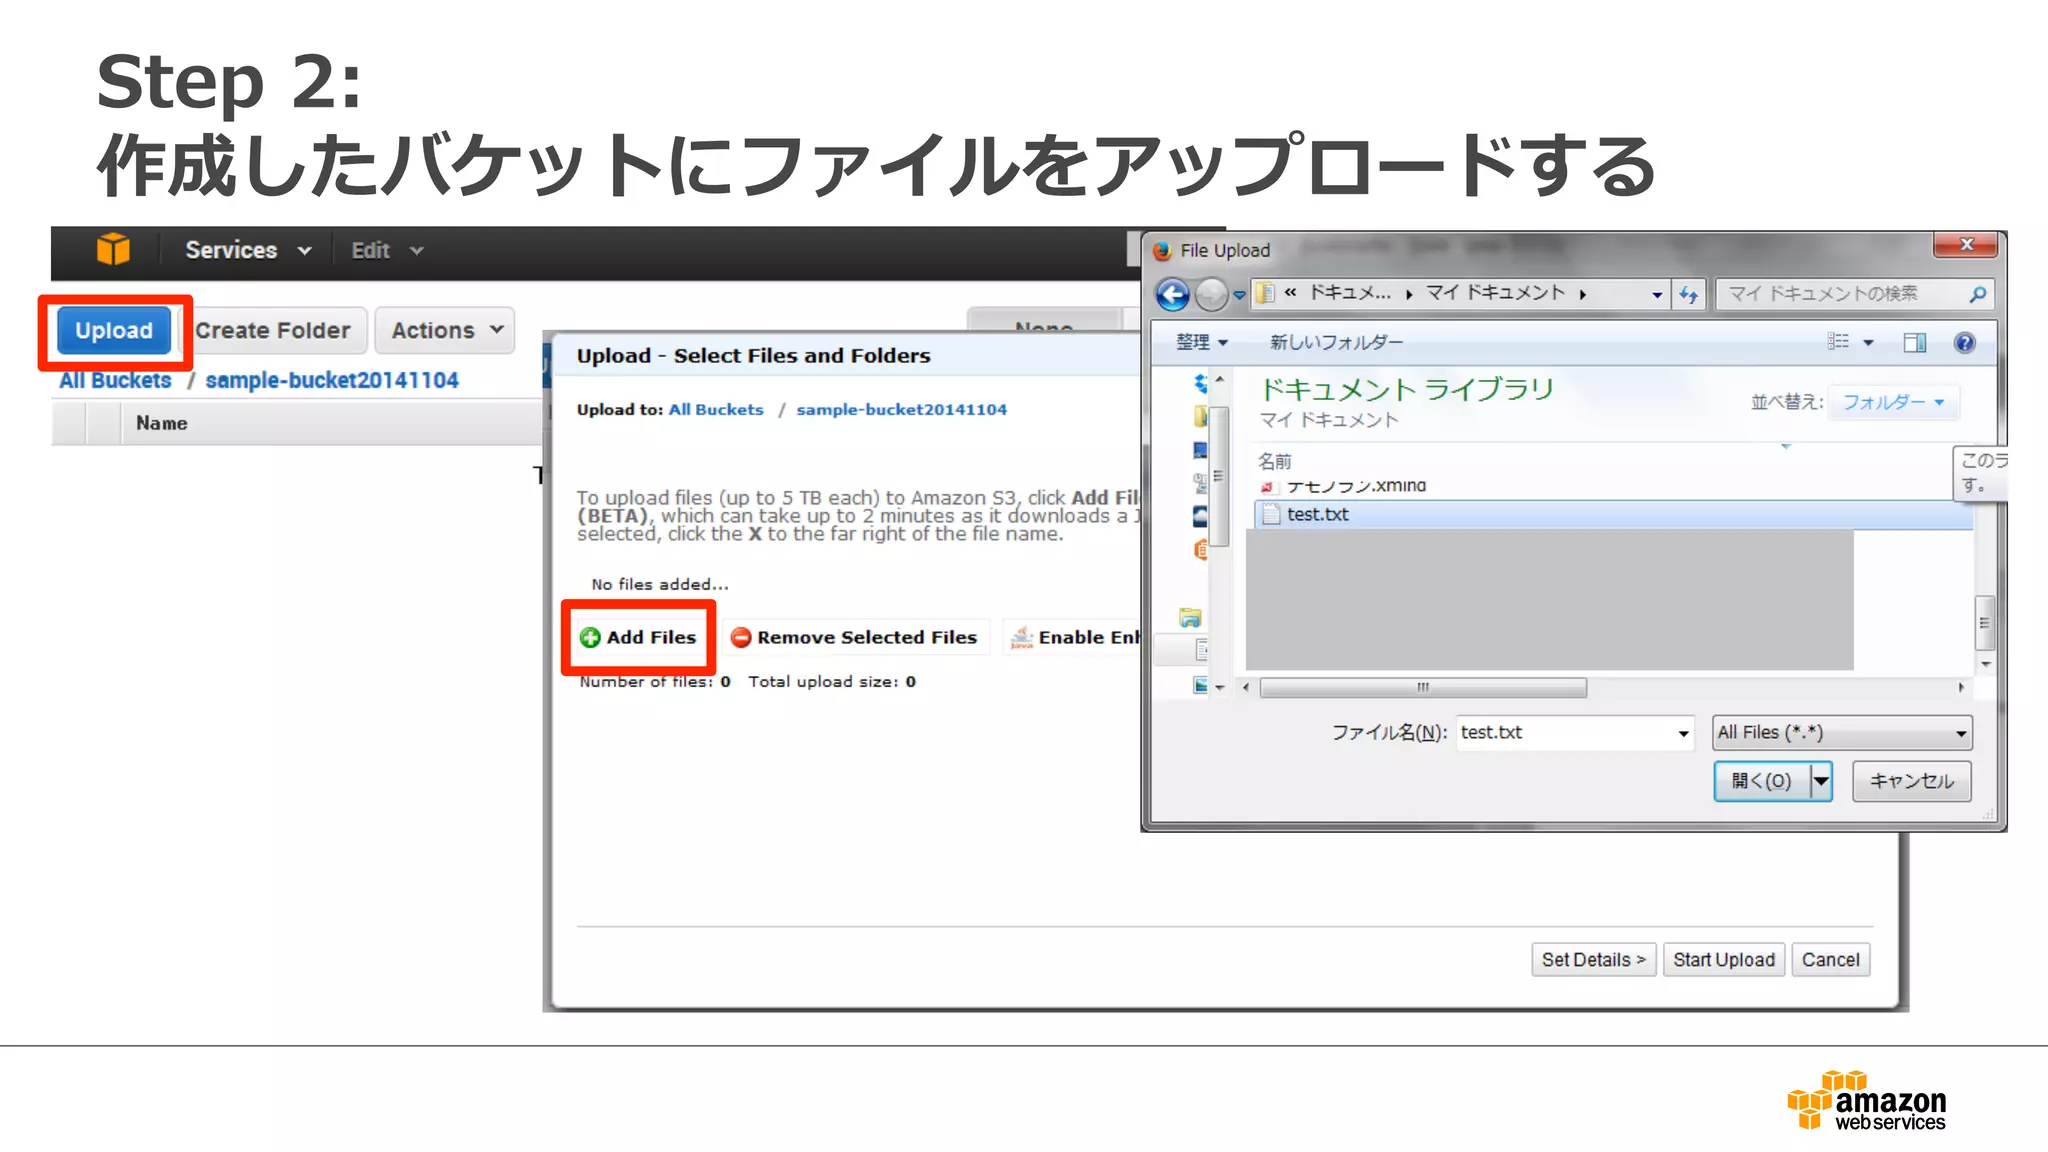
Task: Open sample-bucket20141104 link in Upload dialog
Action: point(901,409)
